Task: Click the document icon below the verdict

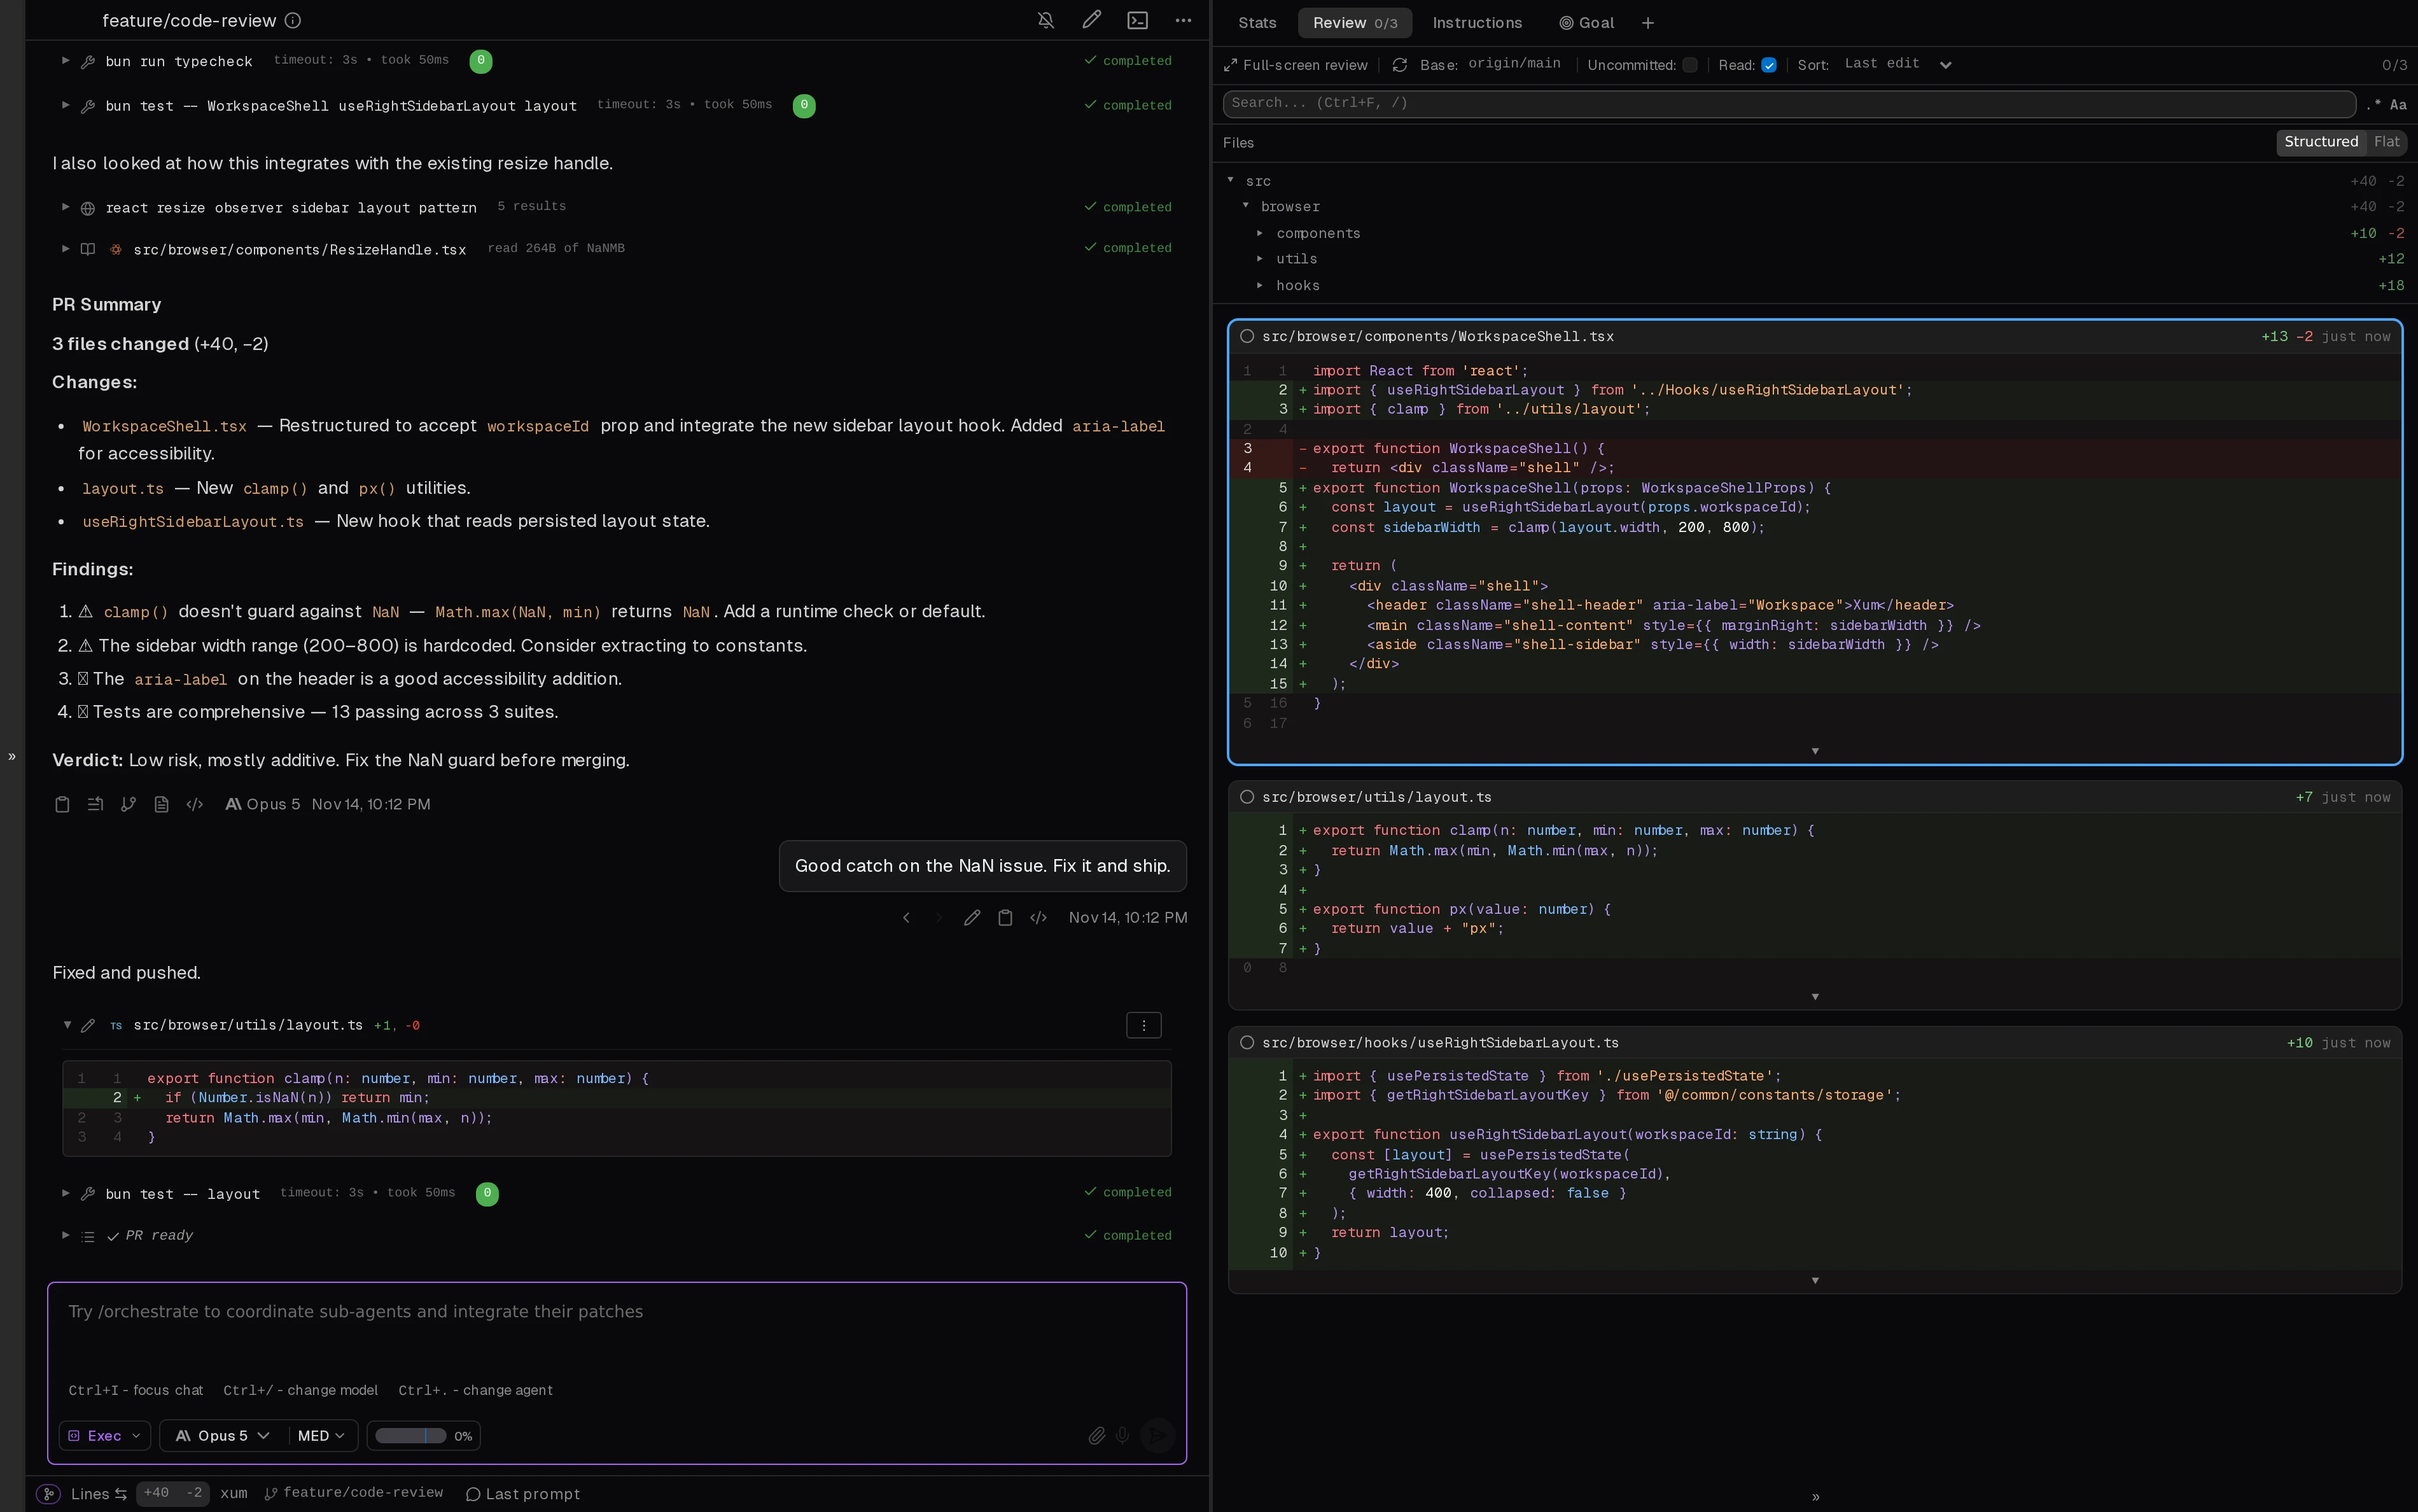Action: (x=161, y=804)
